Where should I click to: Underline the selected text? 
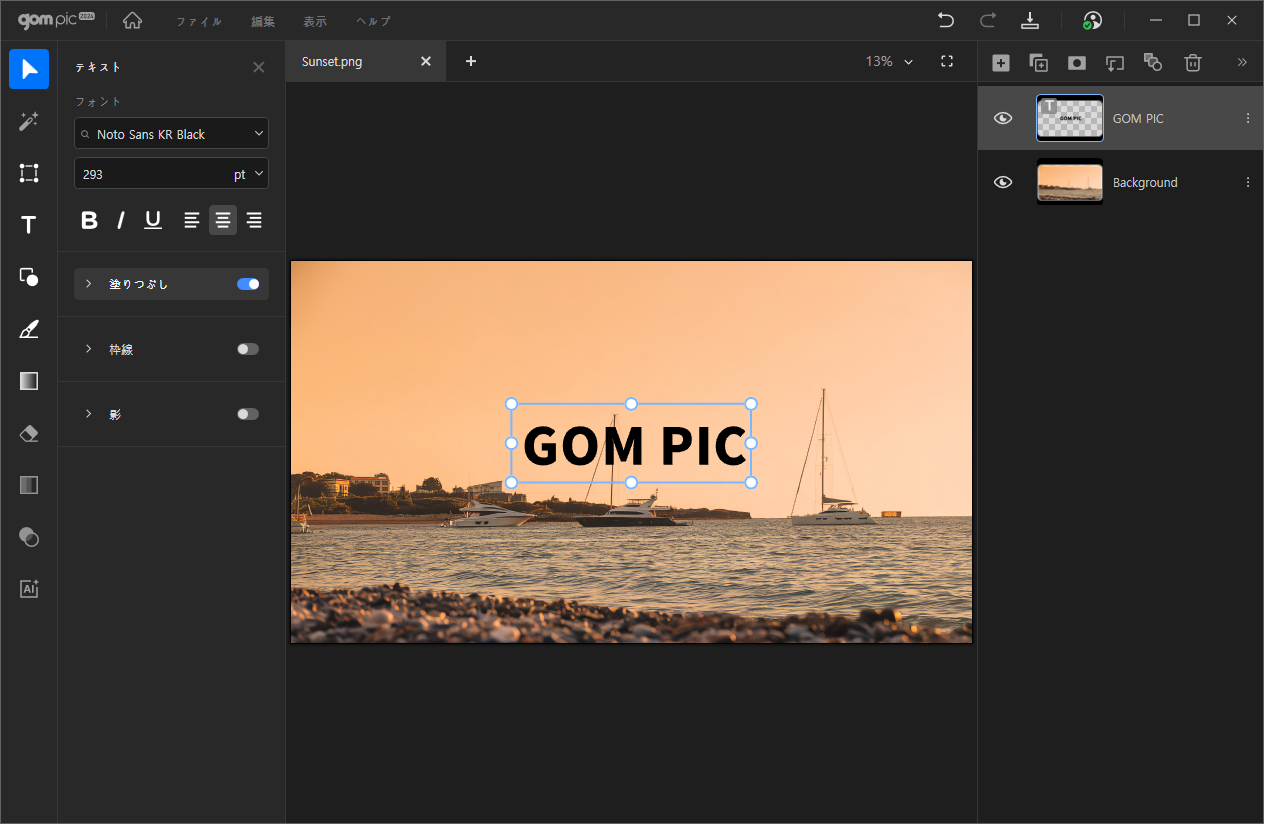[x=153, y=220]
